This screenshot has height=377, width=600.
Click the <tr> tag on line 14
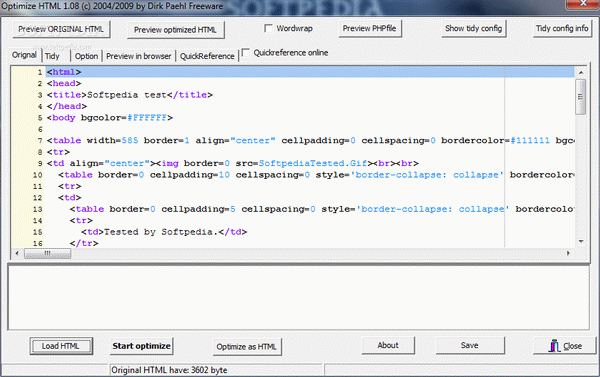click(x=81, y=221)
